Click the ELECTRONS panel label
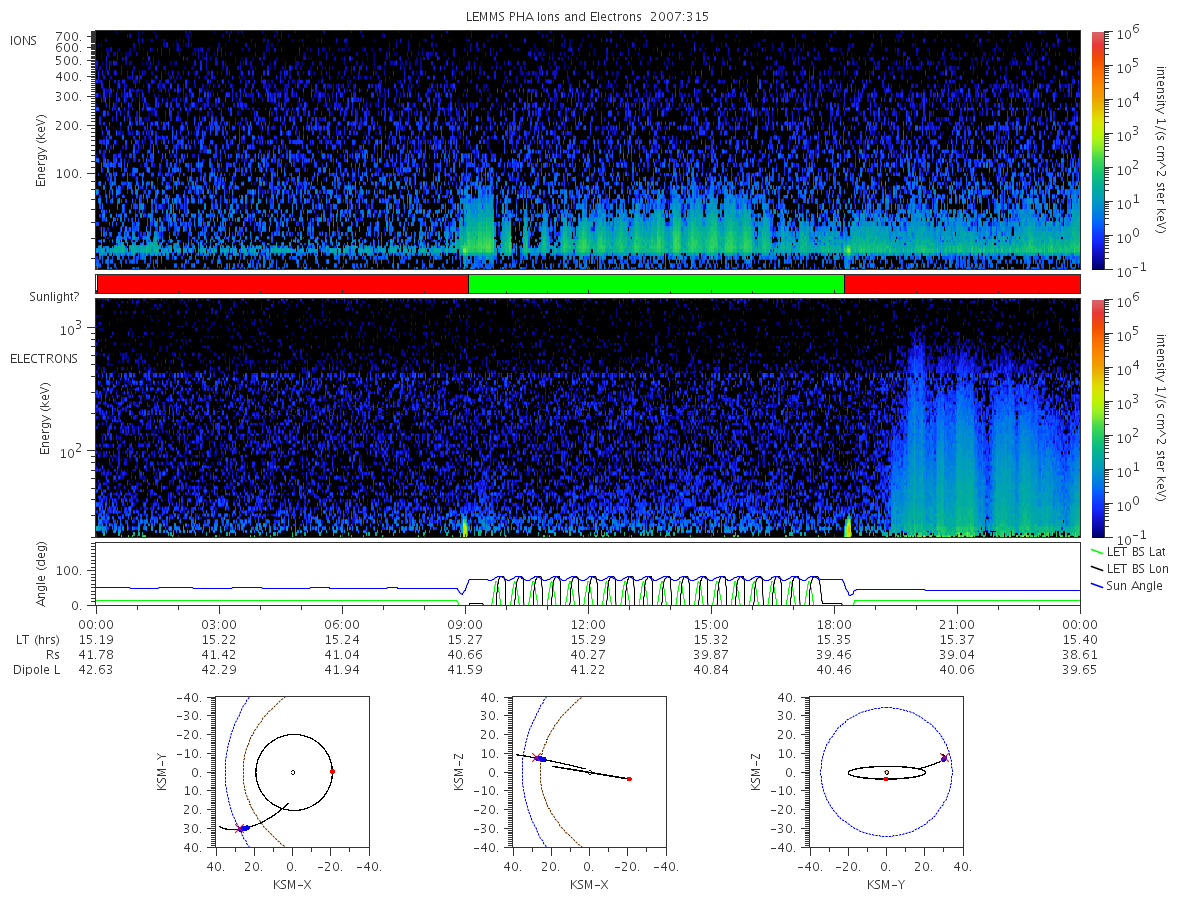 click(x=44, y=358)
